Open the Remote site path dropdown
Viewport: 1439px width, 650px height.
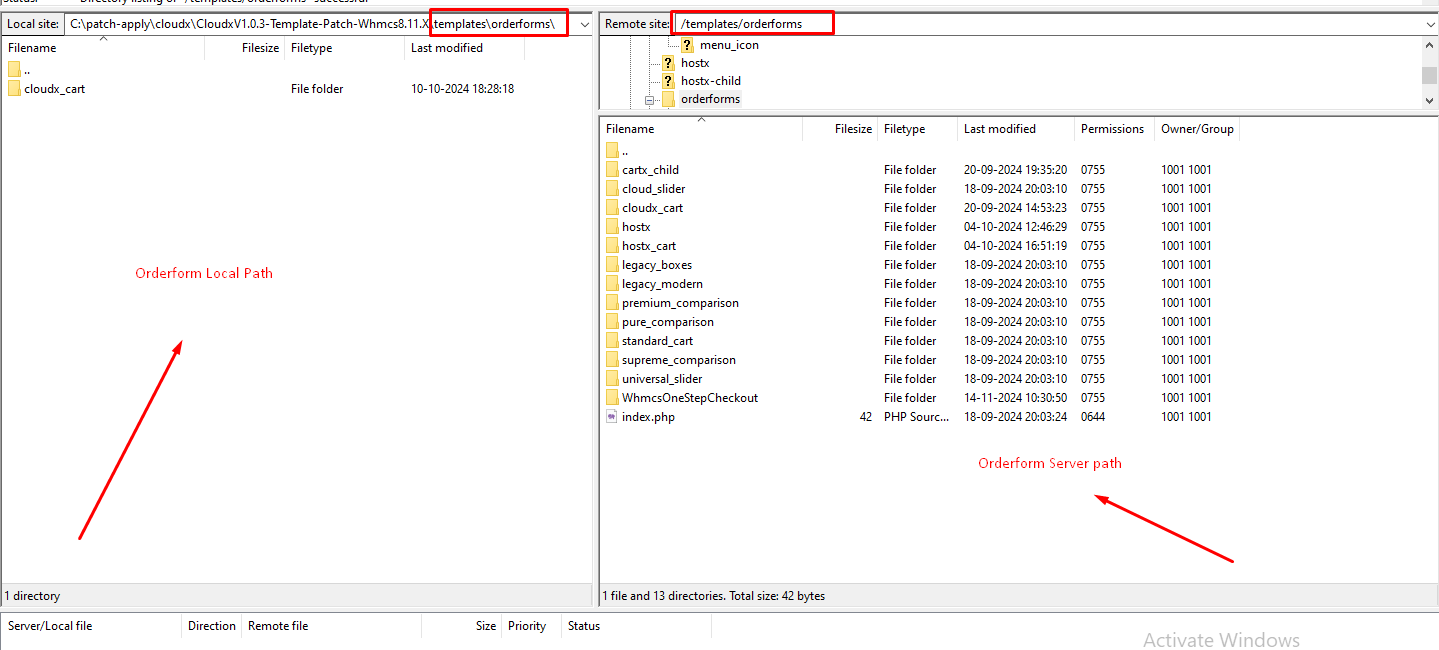point(1429,24)
